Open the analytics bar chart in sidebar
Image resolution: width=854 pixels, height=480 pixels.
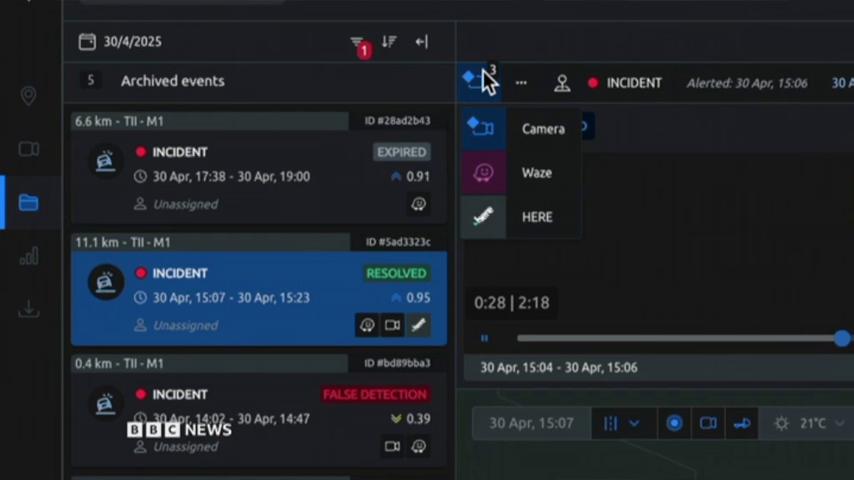click(x=29, y=256)
